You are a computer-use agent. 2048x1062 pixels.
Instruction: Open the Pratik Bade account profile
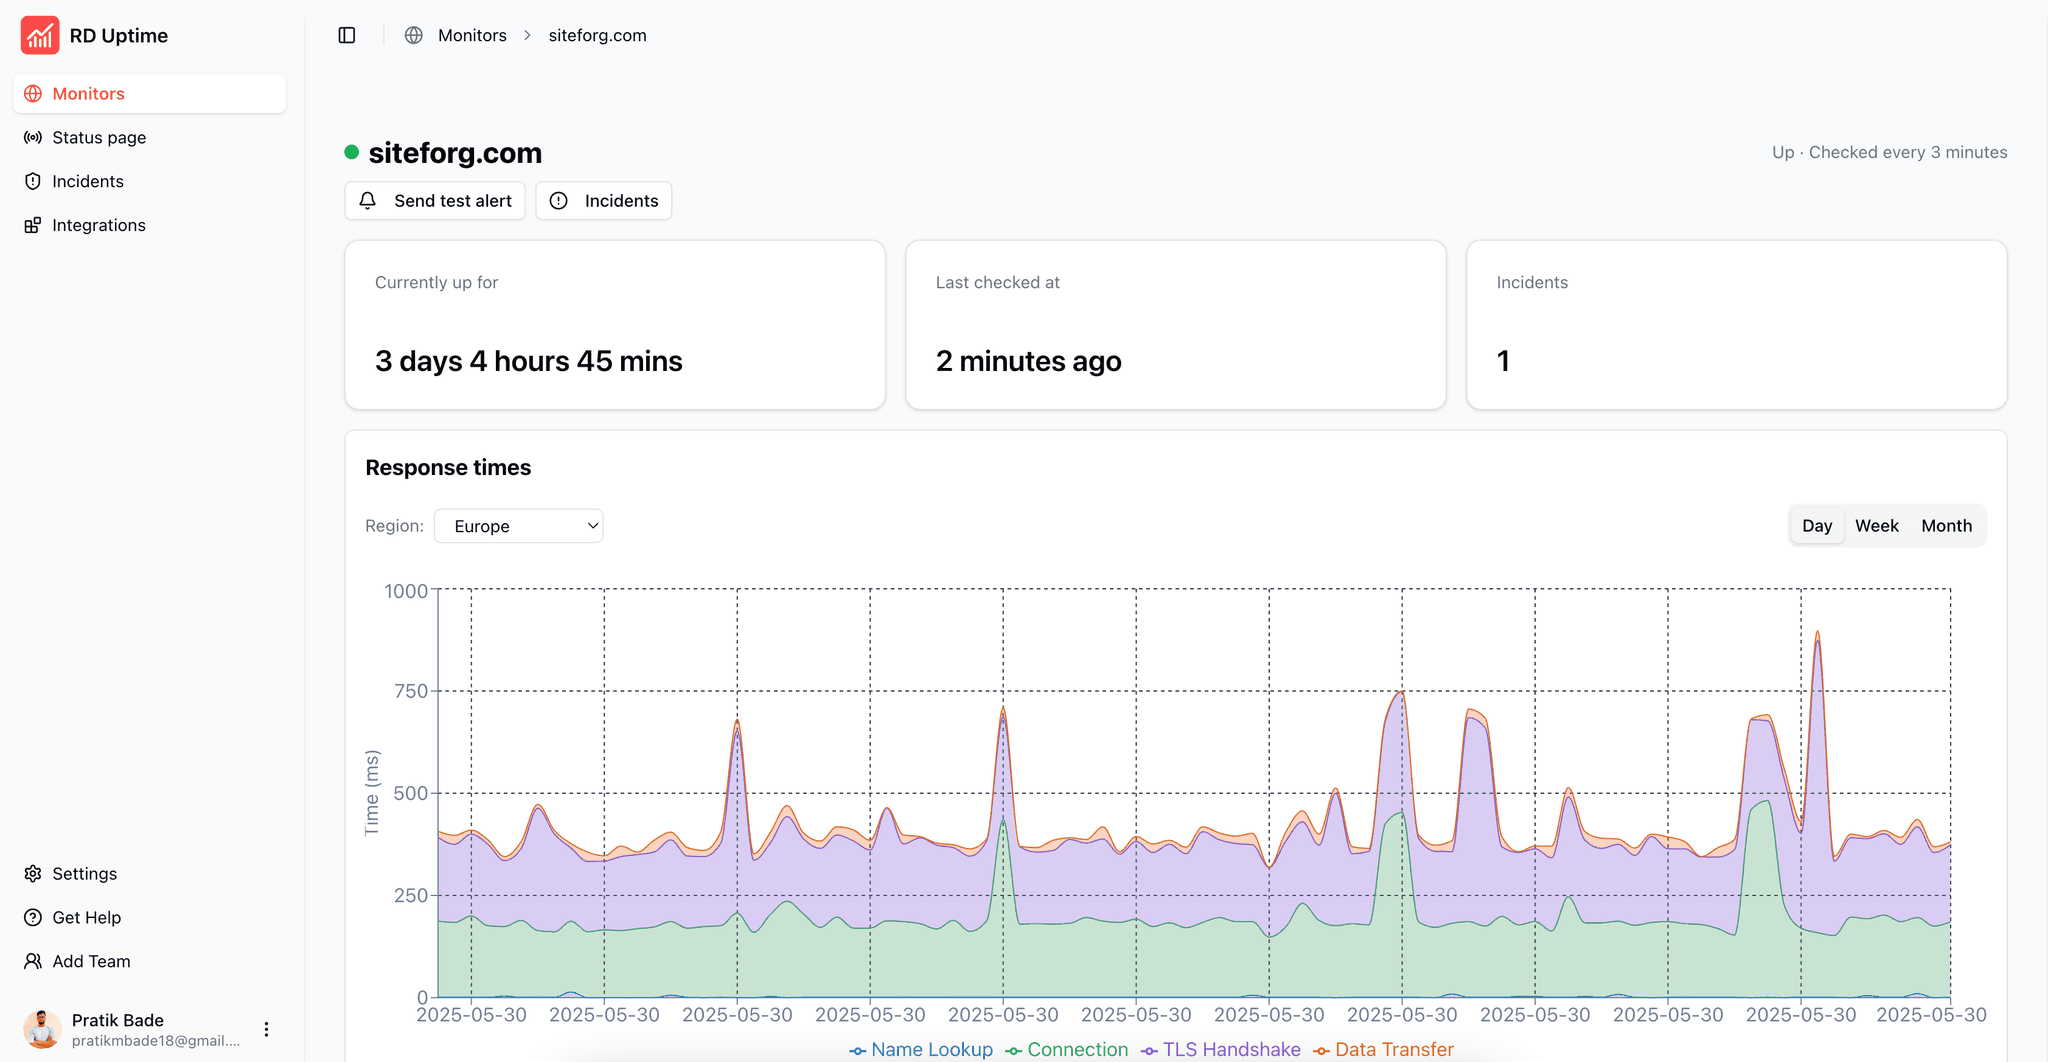pos(130,1029)
